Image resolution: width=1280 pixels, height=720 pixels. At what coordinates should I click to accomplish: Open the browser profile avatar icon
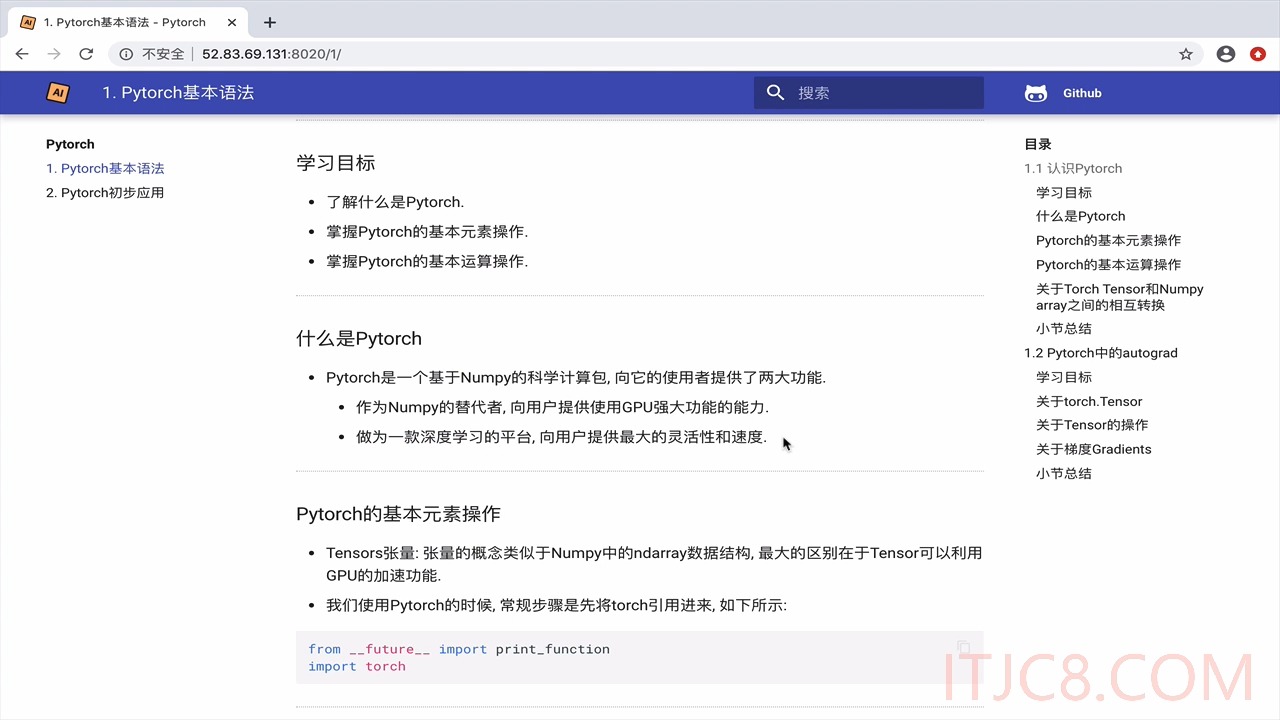click(x=1226, y=54)
